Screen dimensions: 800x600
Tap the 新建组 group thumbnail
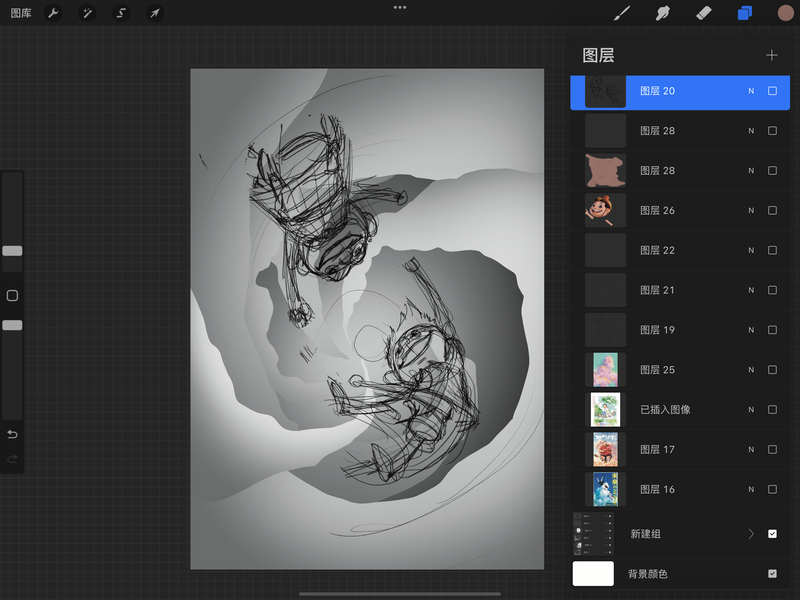pyautogui.click(x=593, y=534)
